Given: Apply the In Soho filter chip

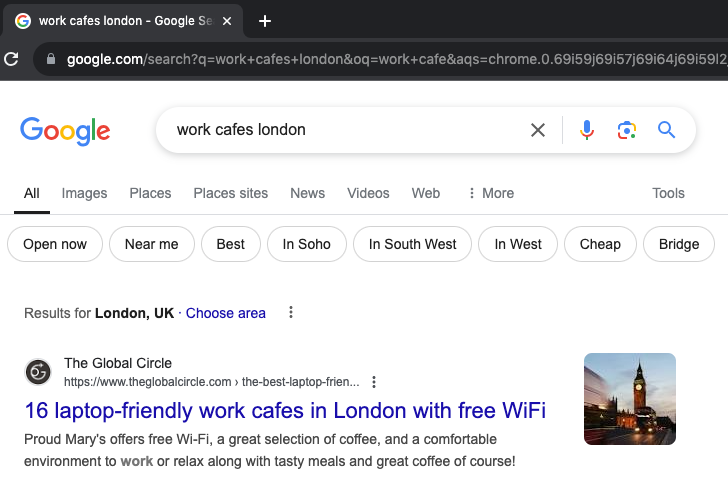Looking at the screenshot, I should (x=306, y=244).
